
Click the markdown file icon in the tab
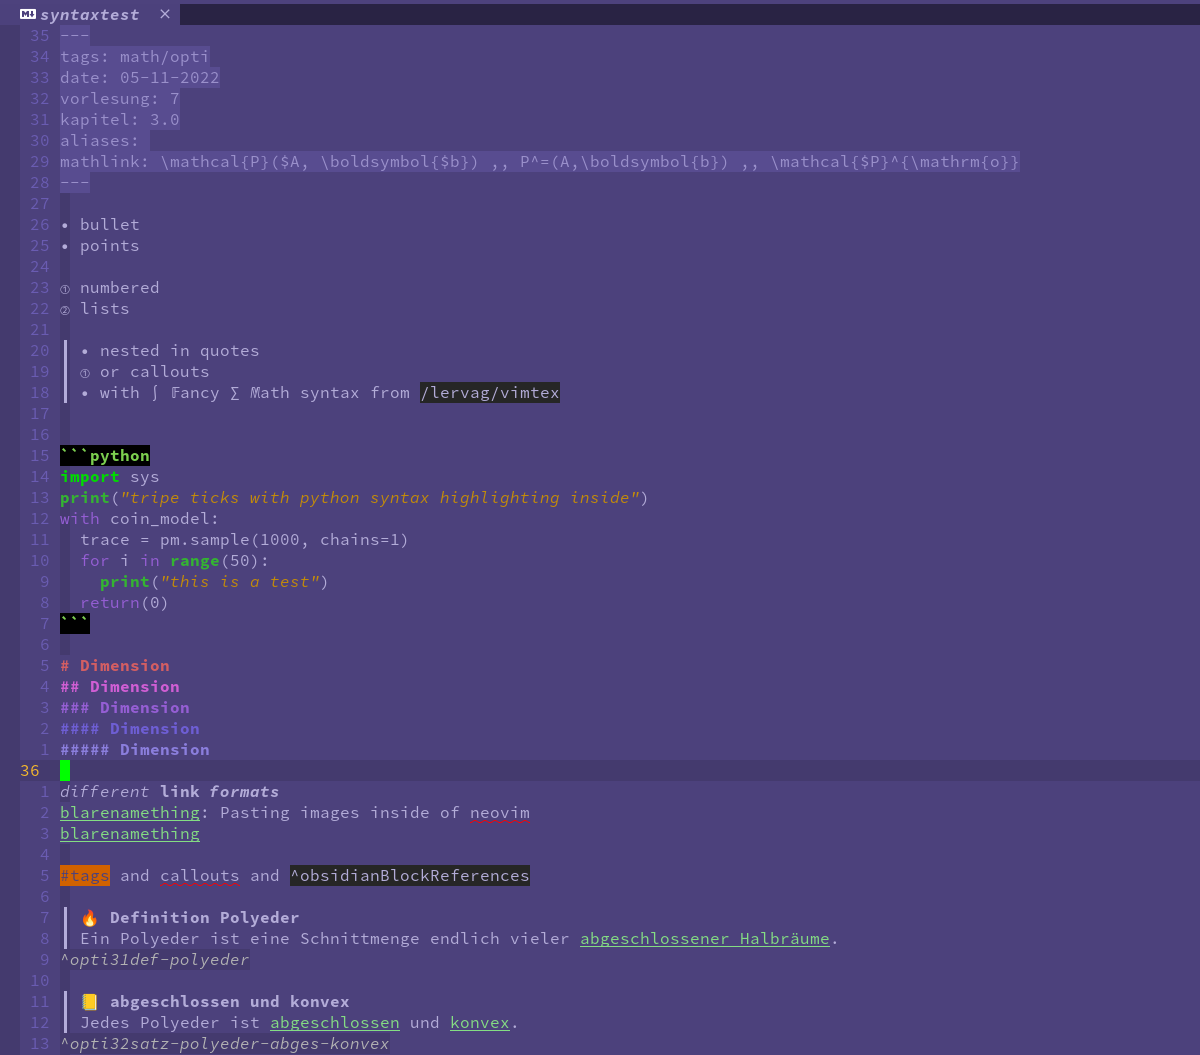pyautogui.click(x=28, y=14)
